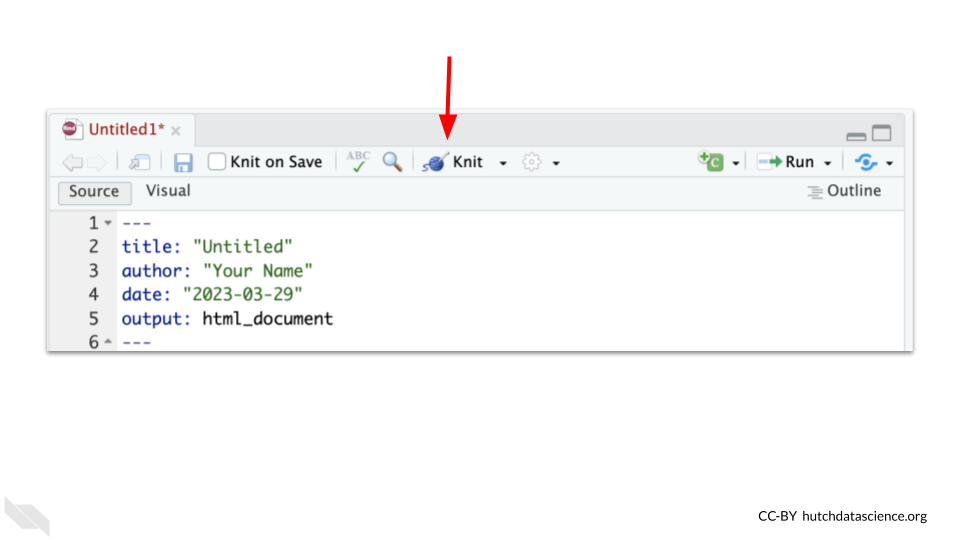This screenshot has width=960, height=540.
Task: Switch to the Source editor mode
Action: click(94, 192)
